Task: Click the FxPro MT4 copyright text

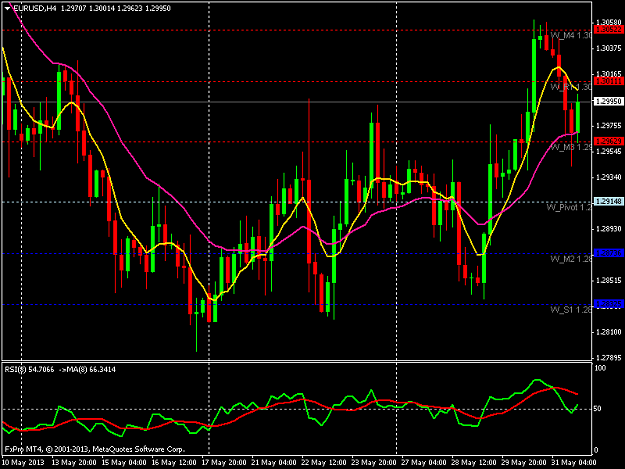Action: (x=95, y=449)
